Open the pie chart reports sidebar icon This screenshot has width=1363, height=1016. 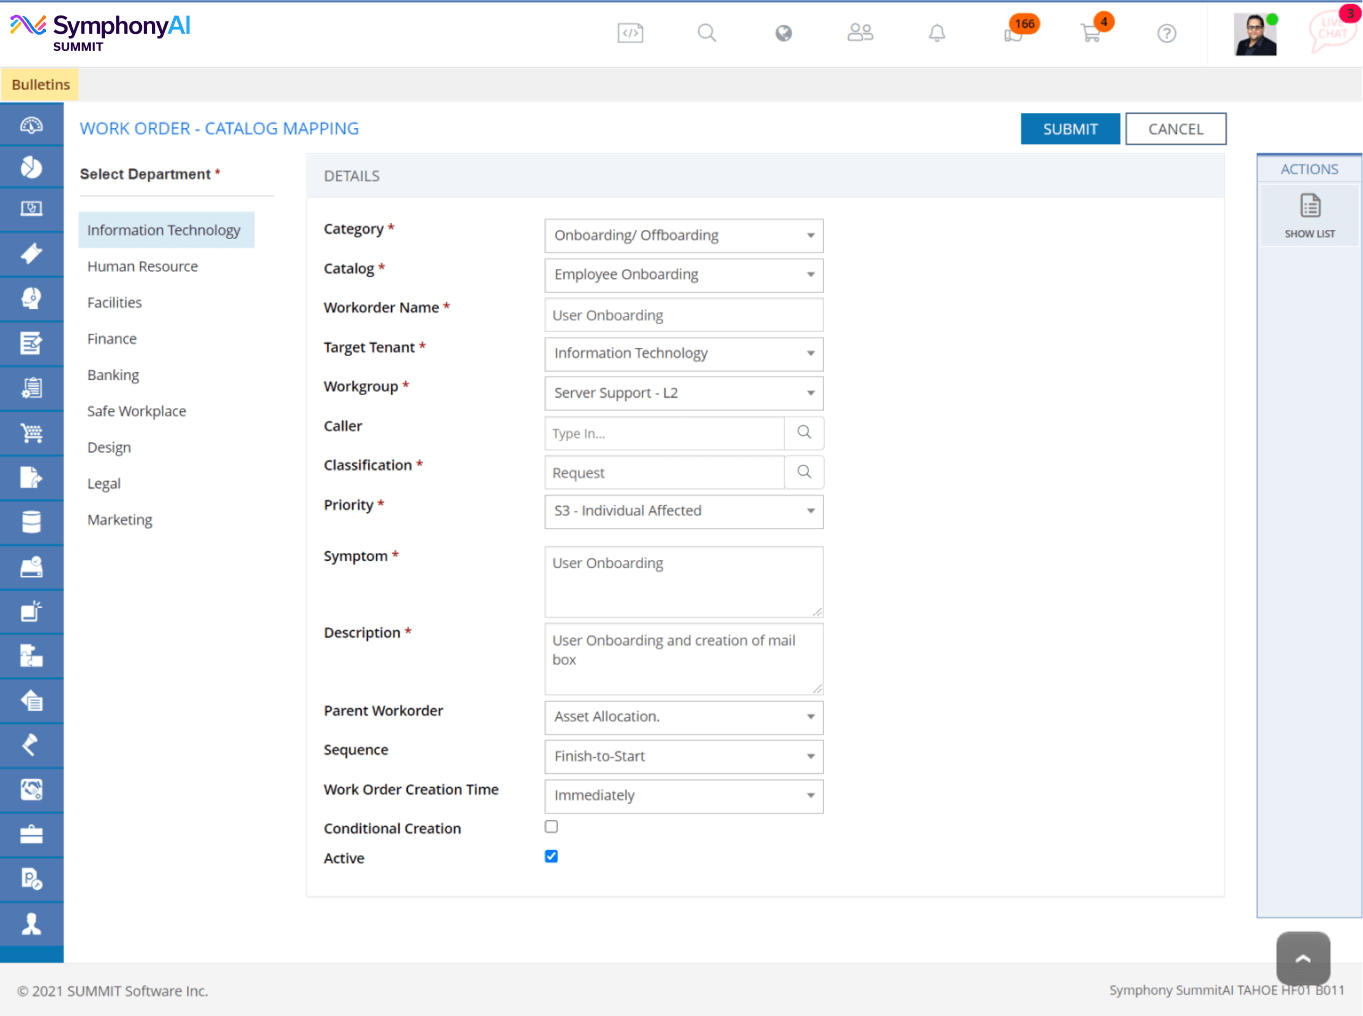click(x=31, y=167)
